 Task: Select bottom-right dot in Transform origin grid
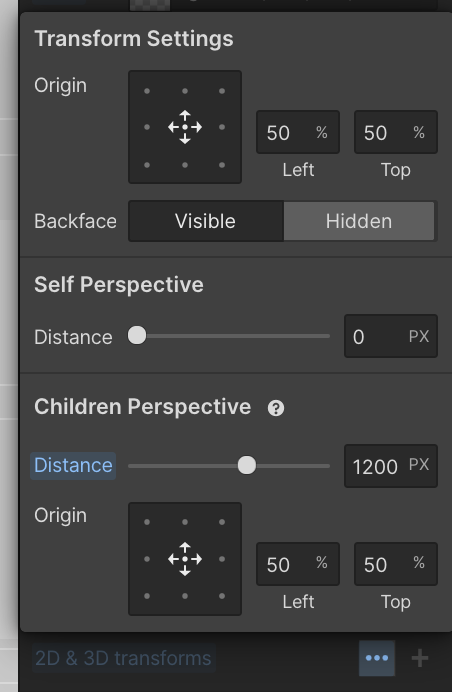(222, 165)
